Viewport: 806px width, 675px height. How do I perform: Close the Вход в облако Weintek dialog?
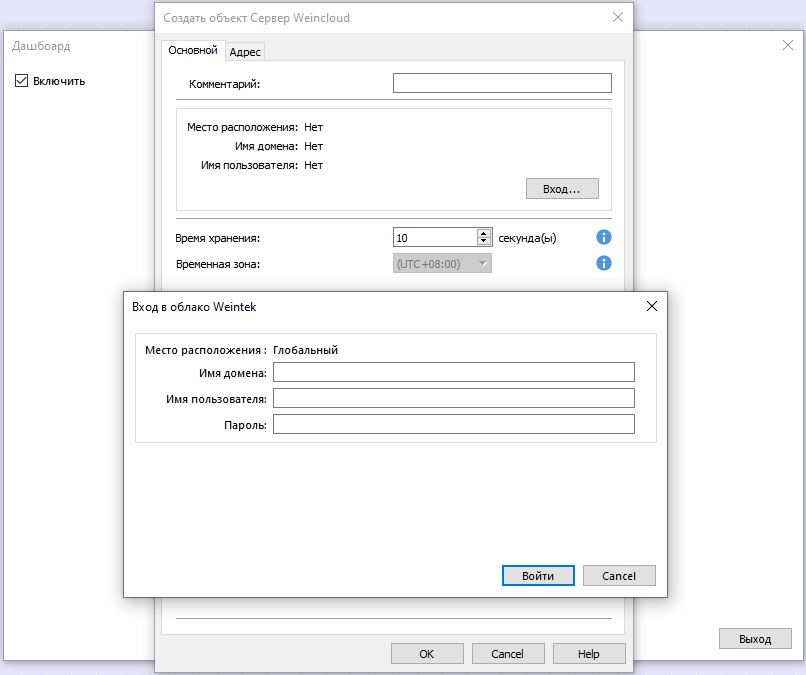[x=652, y=306]
